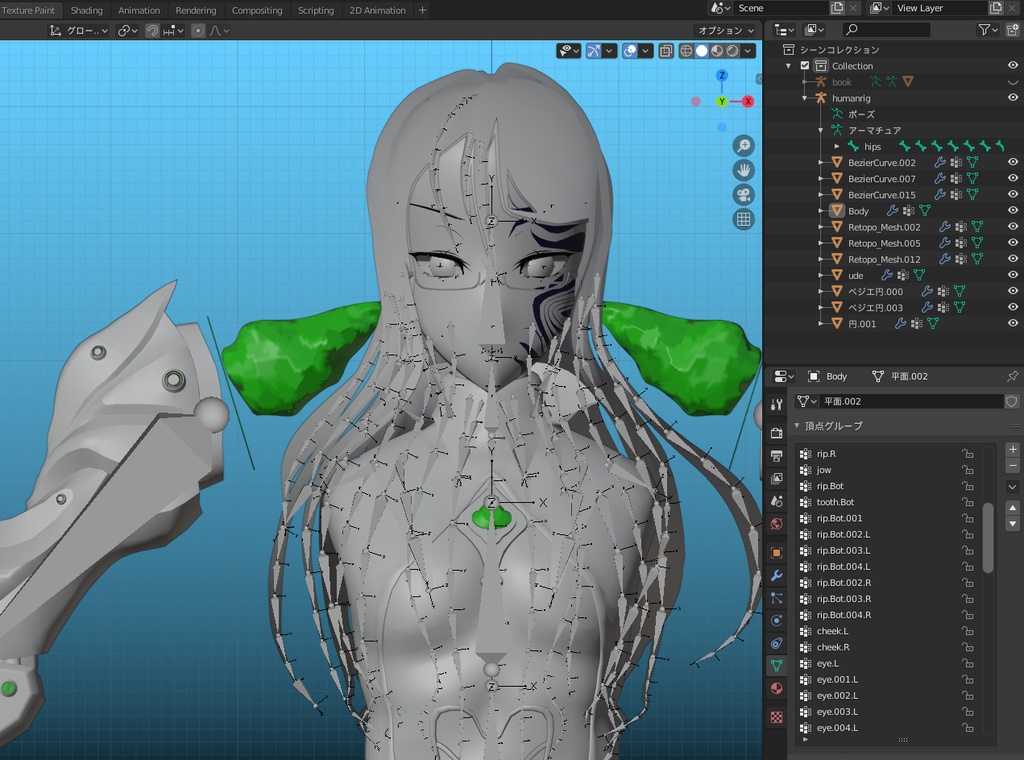The height and width of the screenshot is (760, 1024).
Task: Click the viewport zoom magnifier gizmo
Action: [743, 146]
